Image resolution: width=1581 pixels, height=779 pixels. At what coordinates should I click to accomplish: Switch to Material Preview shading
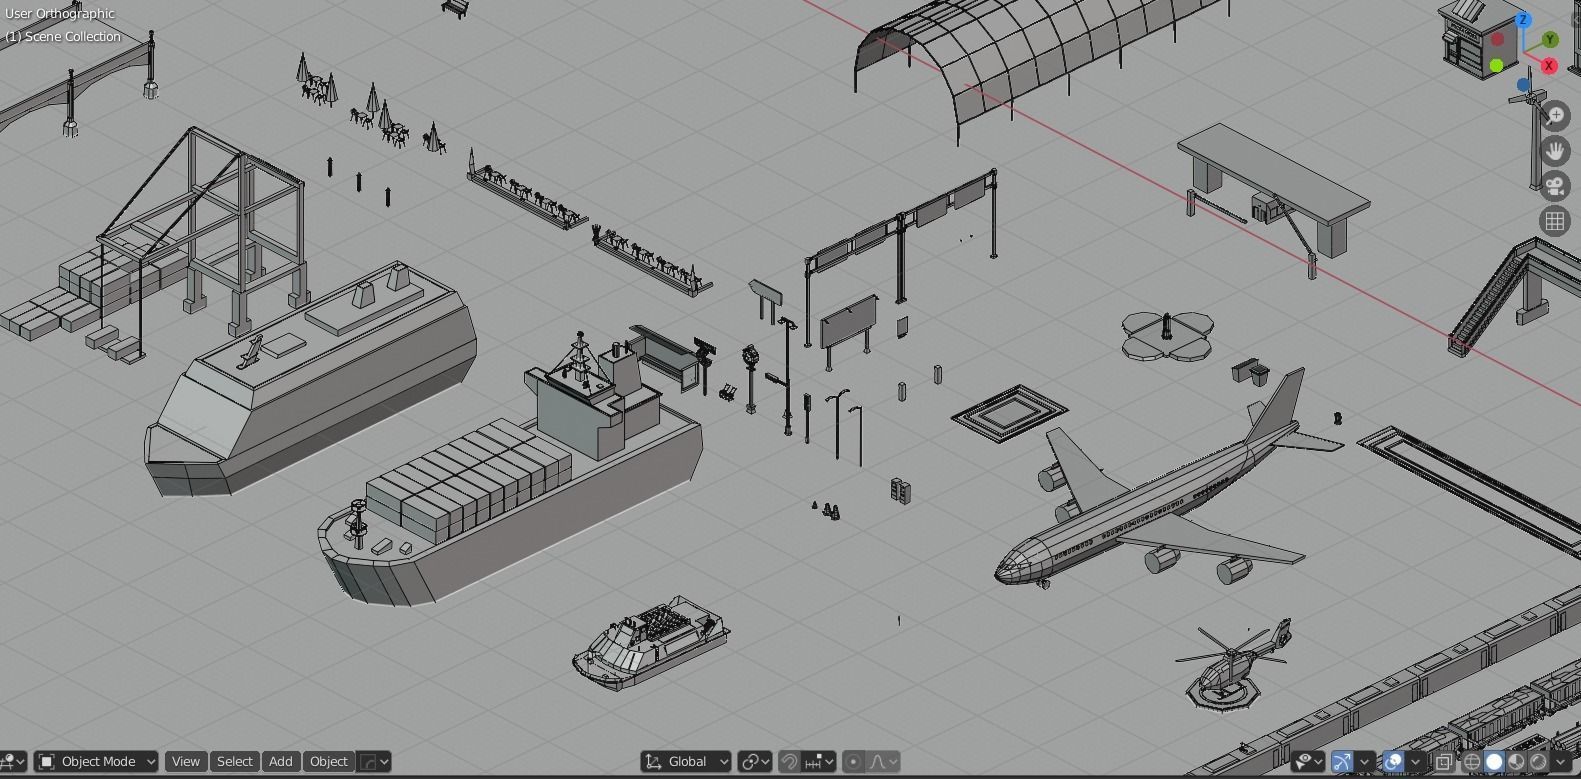tap(1516, 762)
